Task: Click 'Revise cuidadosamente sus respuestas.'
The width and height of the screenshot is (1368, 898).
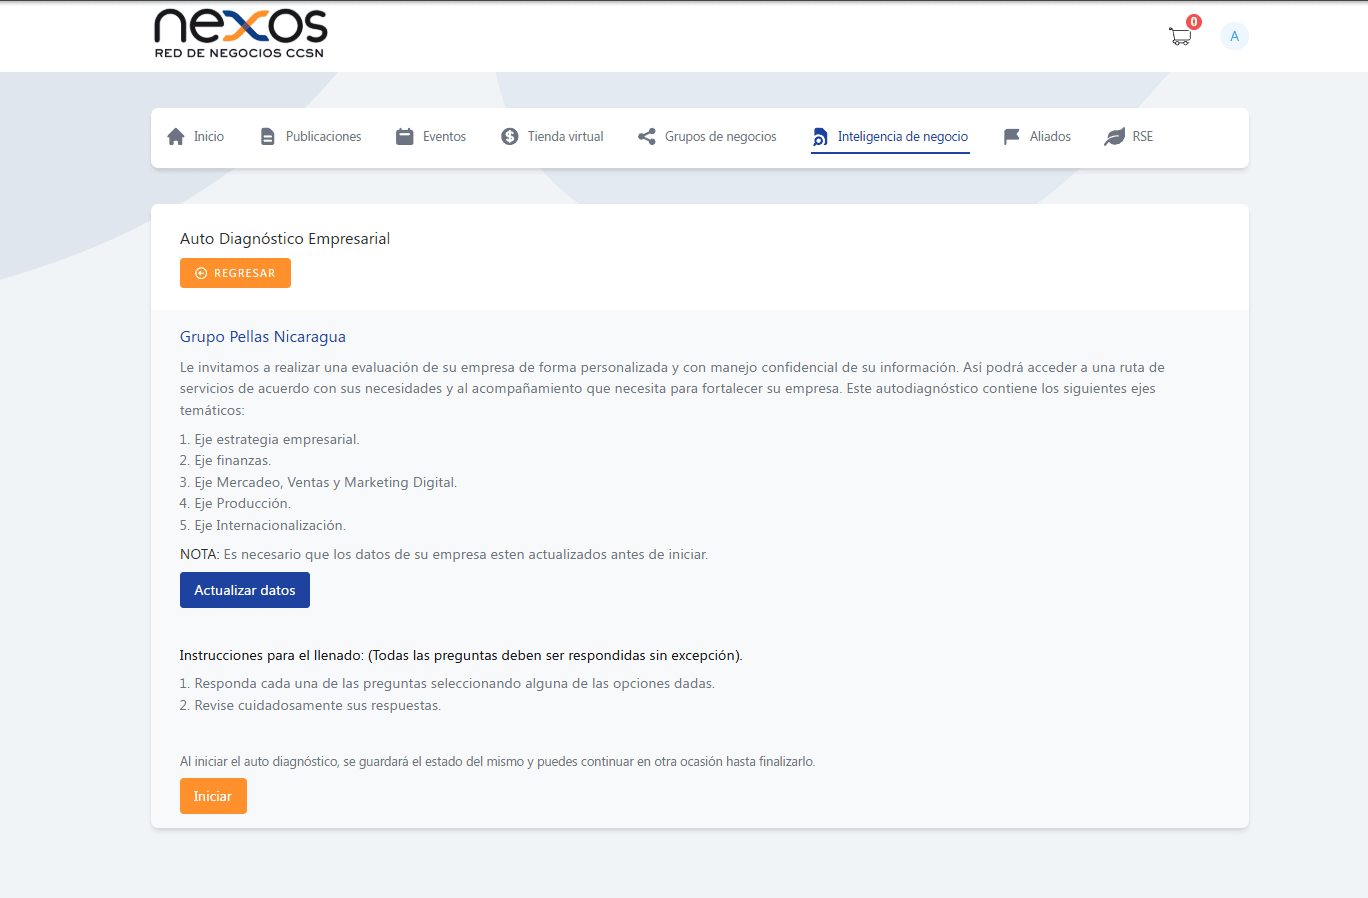Action: coord(318,705)
